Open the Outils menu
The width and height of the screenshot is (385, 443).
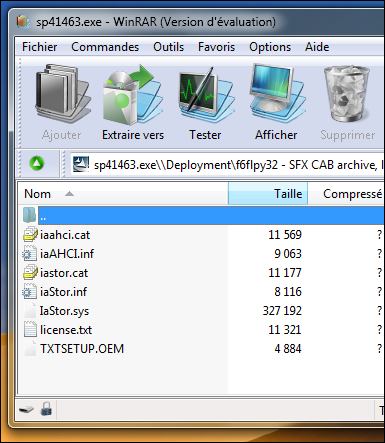168,47
